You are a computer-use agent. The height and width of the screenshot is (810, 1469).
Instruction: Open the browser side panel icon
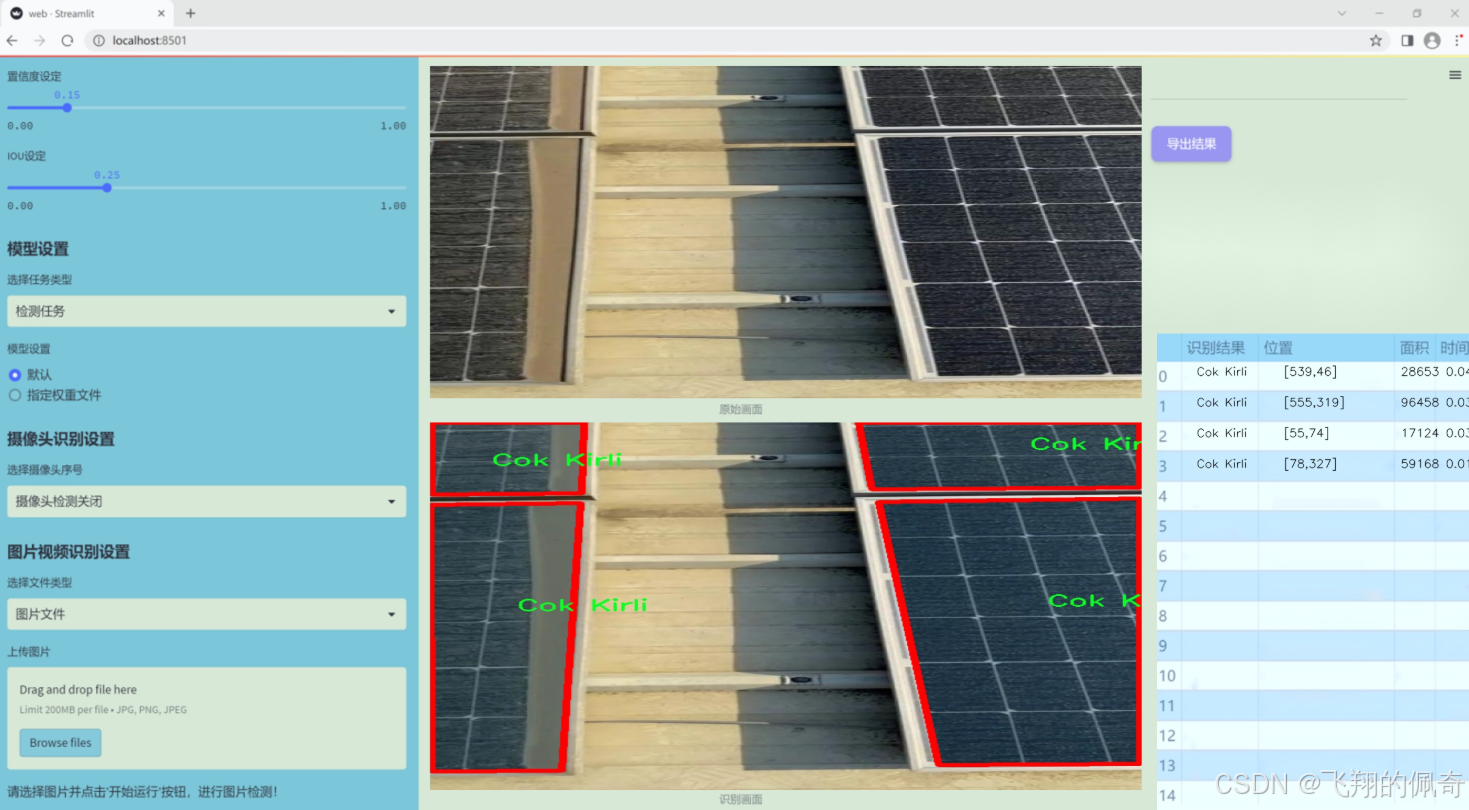(1407, 41)
